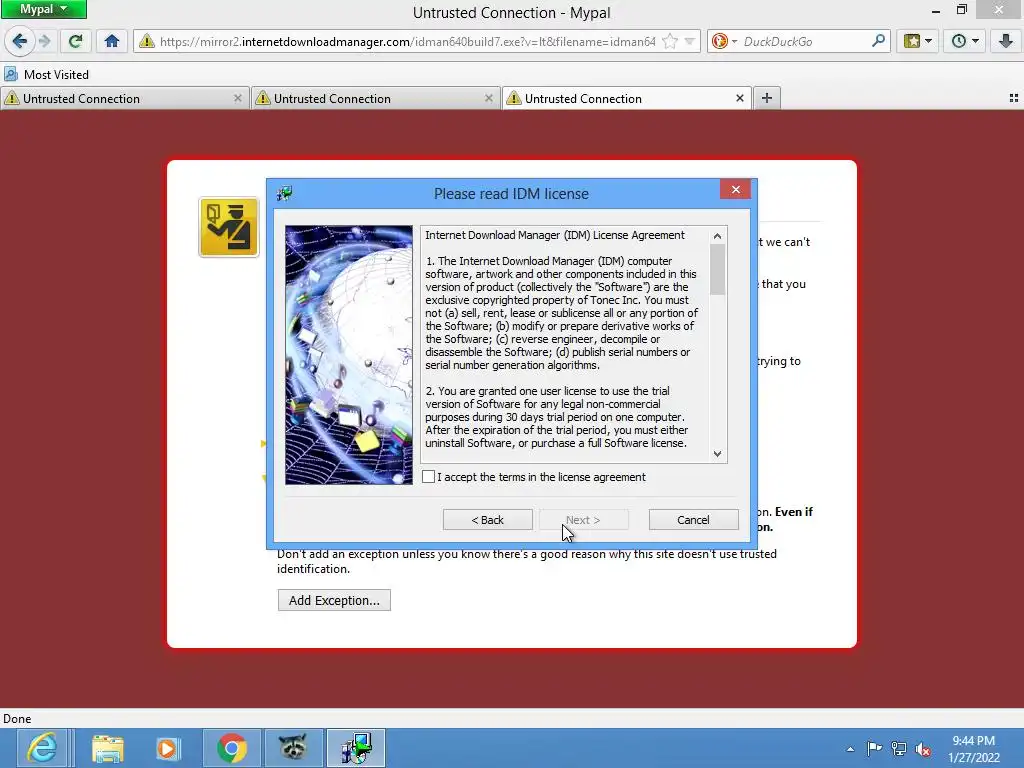Click the IDM installer title bar icon

(x=285, y=193)
